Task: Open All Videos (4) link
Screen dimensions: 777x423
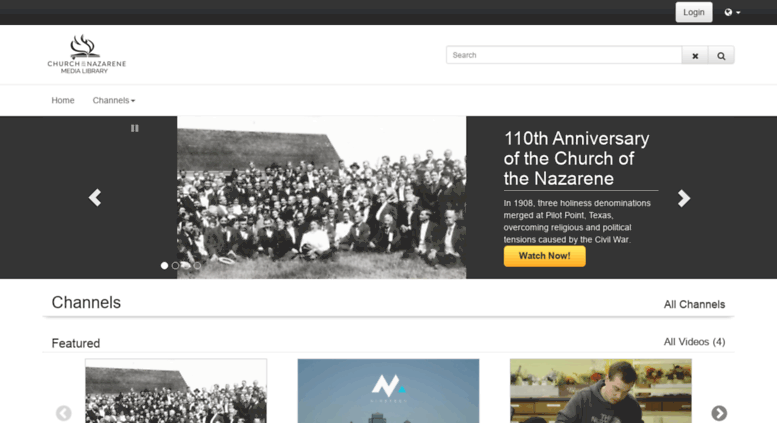Action: [694, 342]
